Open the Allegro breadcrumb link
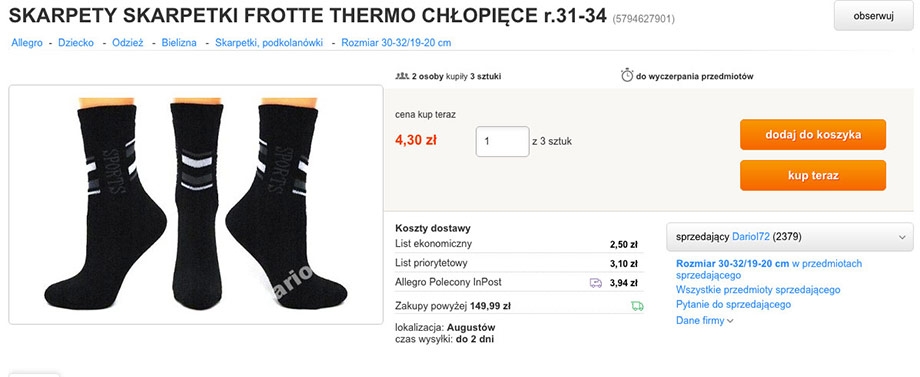Viewport: 920px width, 377px height. click(x=27, y=43)
